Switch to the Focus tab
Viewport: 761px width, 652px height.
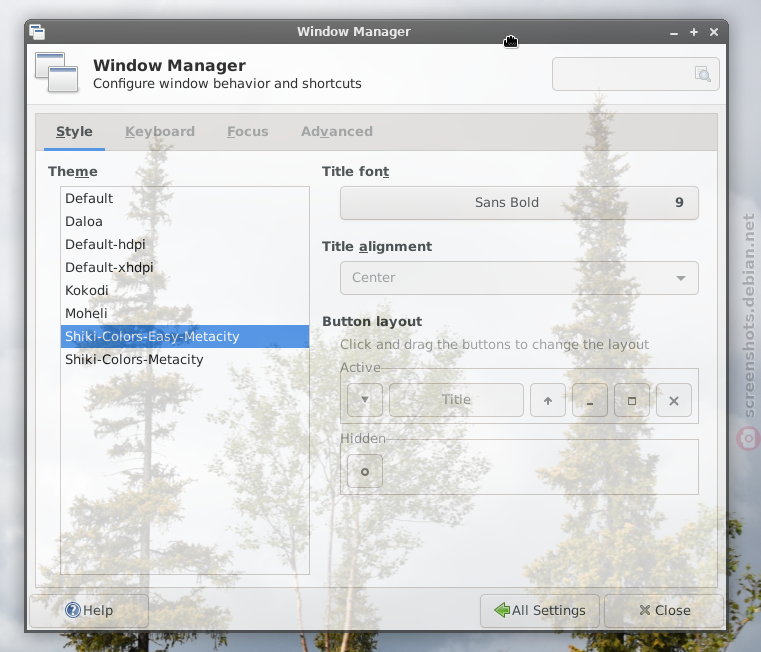pyautogui.click(x=248, y=132)
